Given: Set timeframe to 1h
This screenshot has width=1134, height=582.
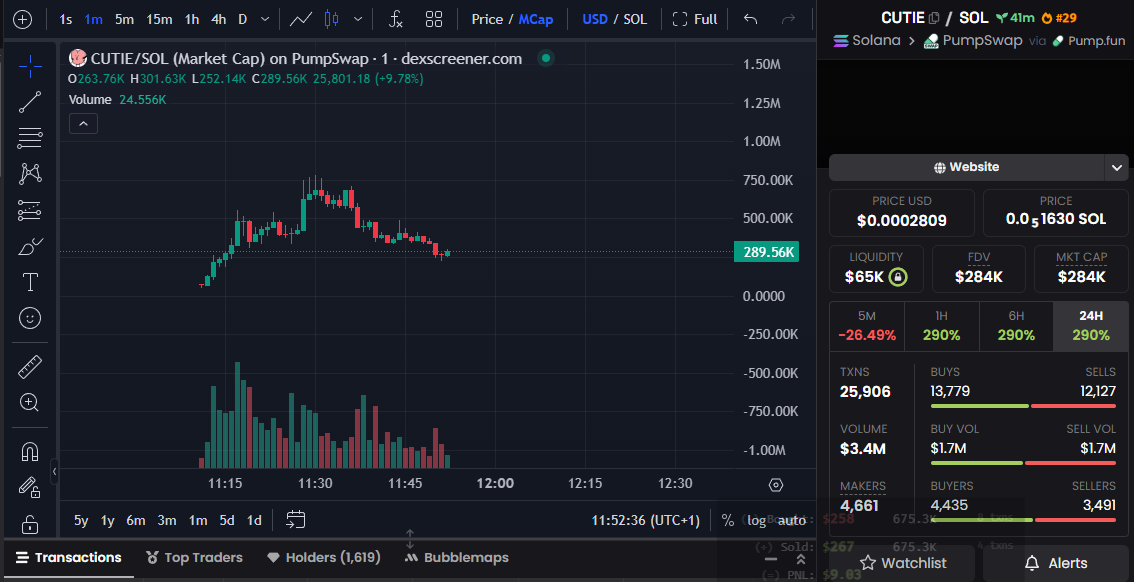Looking at the screenshot, I should point(192,20).
